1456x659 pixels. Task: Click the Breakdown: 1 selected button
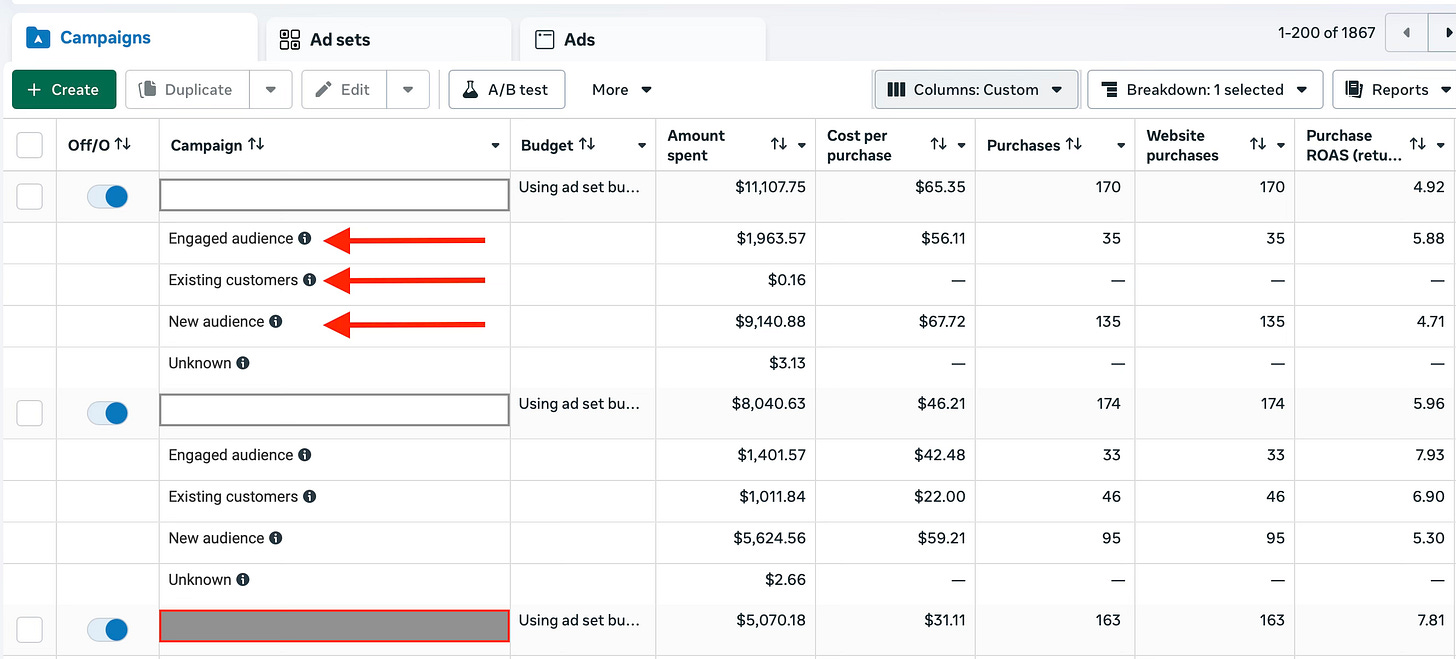point(1205,89)
